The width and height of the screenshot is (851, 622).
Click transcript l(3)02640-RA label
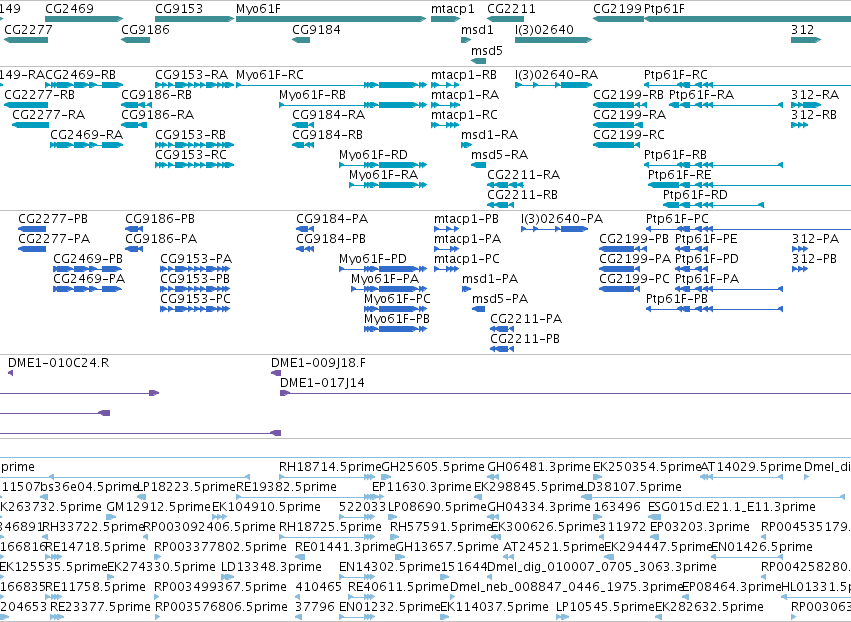pyautogui.click(x=556, y=74)
